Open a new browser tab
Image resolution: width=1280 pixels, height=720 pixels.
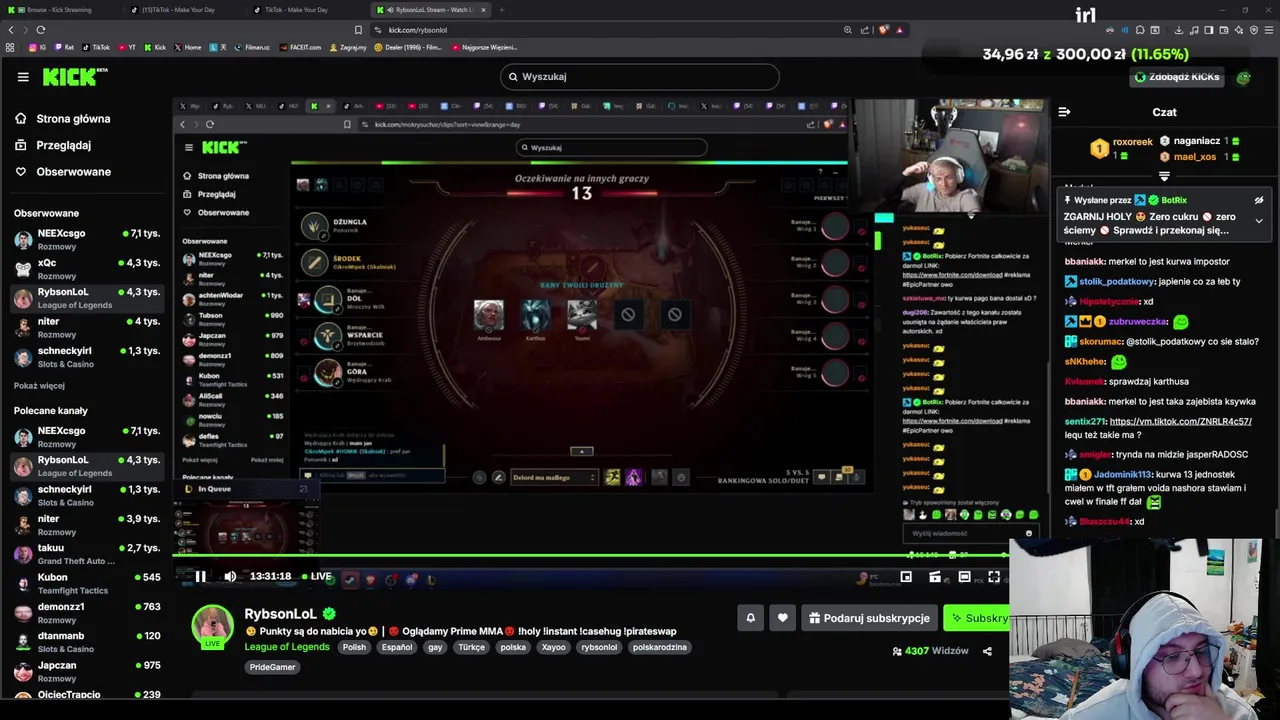pyautogui.click(x=502, y=10)
